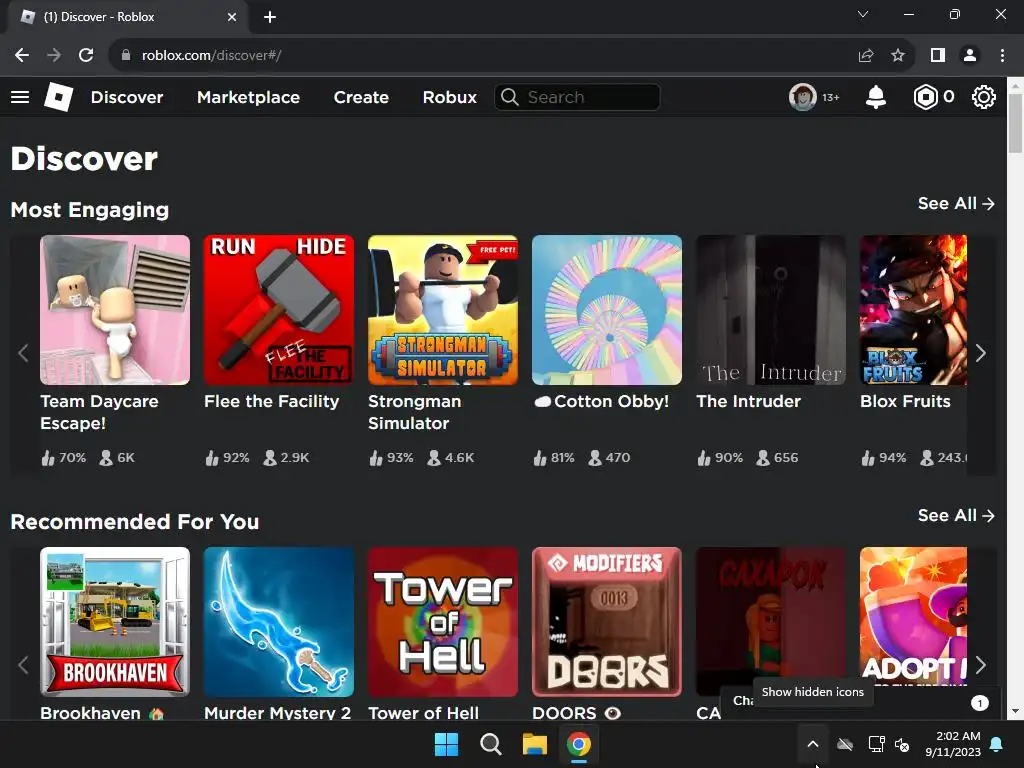Open the Flee the Facility thumbnail

pyautogui.click(x=279, y=310)
